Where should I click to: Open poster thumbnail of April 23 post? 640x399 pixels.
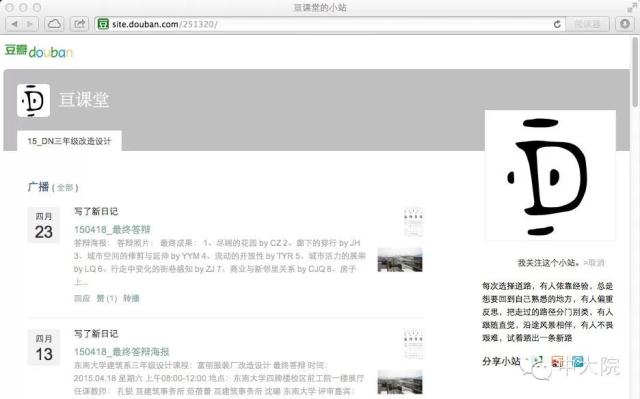coord(413,222)
